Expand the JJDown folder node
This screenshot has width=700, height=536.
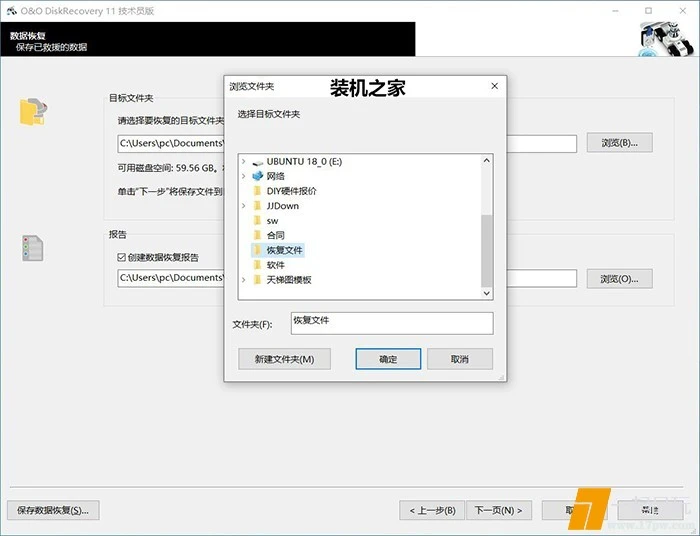tap(244, 206)
